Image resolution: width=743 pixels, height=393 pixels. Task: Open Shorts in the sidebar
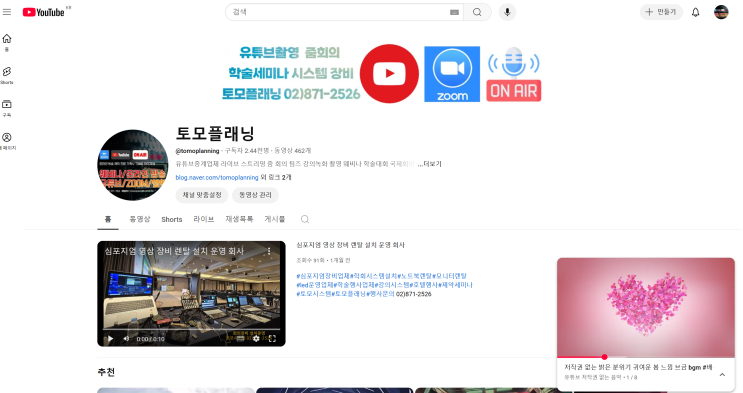[x=7, y=75]
